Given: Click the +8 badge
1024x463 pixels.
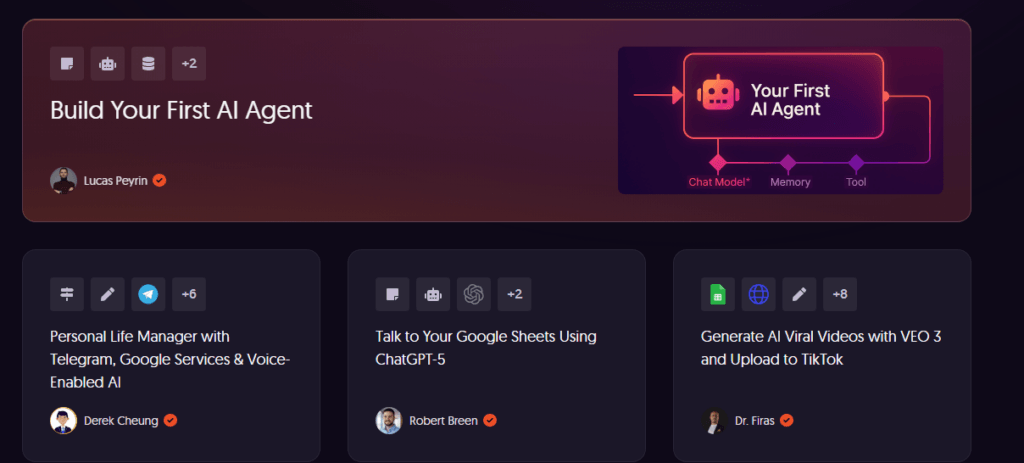Looking at the screenshot, I should coord(840,295).
